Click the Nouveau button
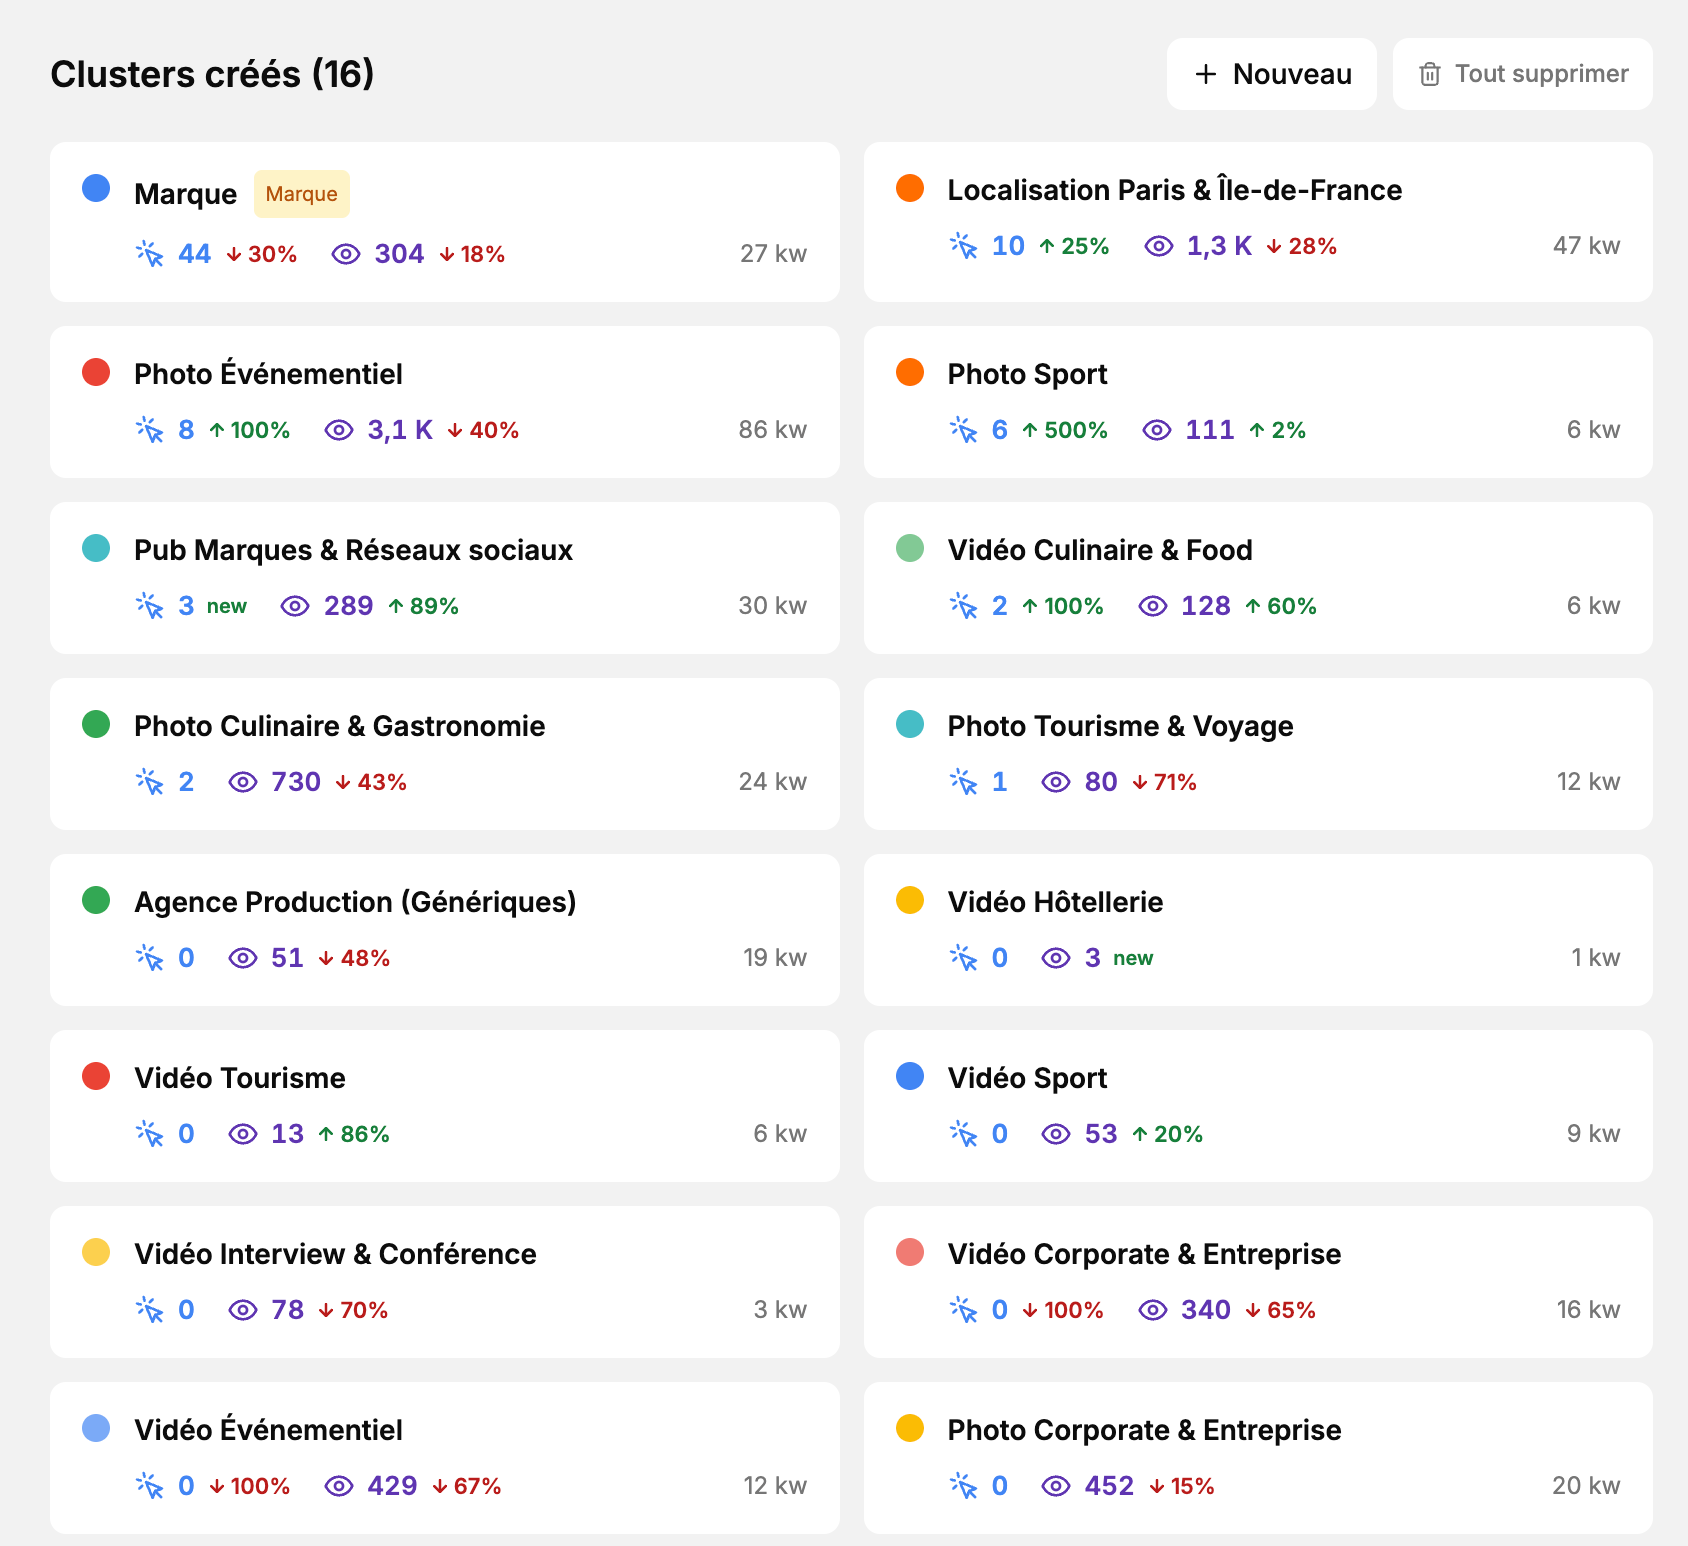1688x1546 pixels. [x=1271, y=74]
